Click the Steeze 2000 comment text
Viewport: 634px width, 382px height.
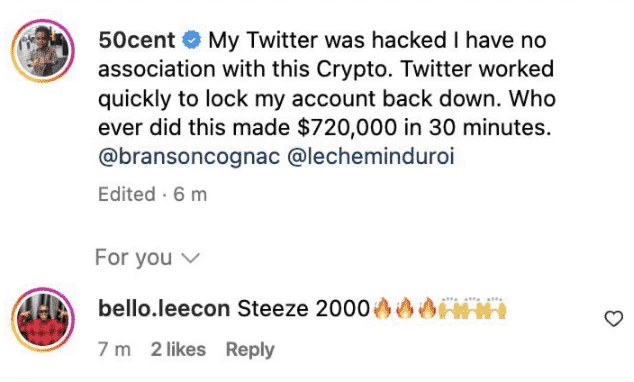(304, 309)
